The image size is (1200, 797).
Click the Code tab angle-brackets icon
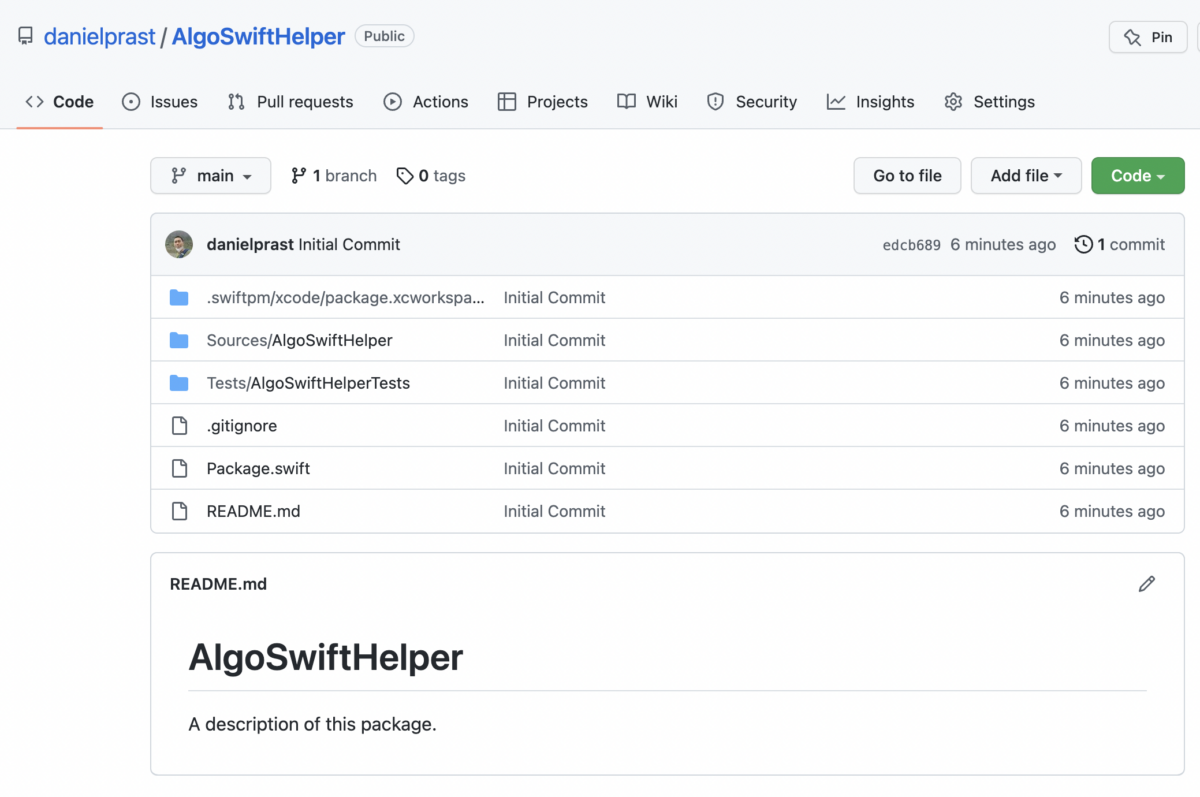tap(35, 102)
